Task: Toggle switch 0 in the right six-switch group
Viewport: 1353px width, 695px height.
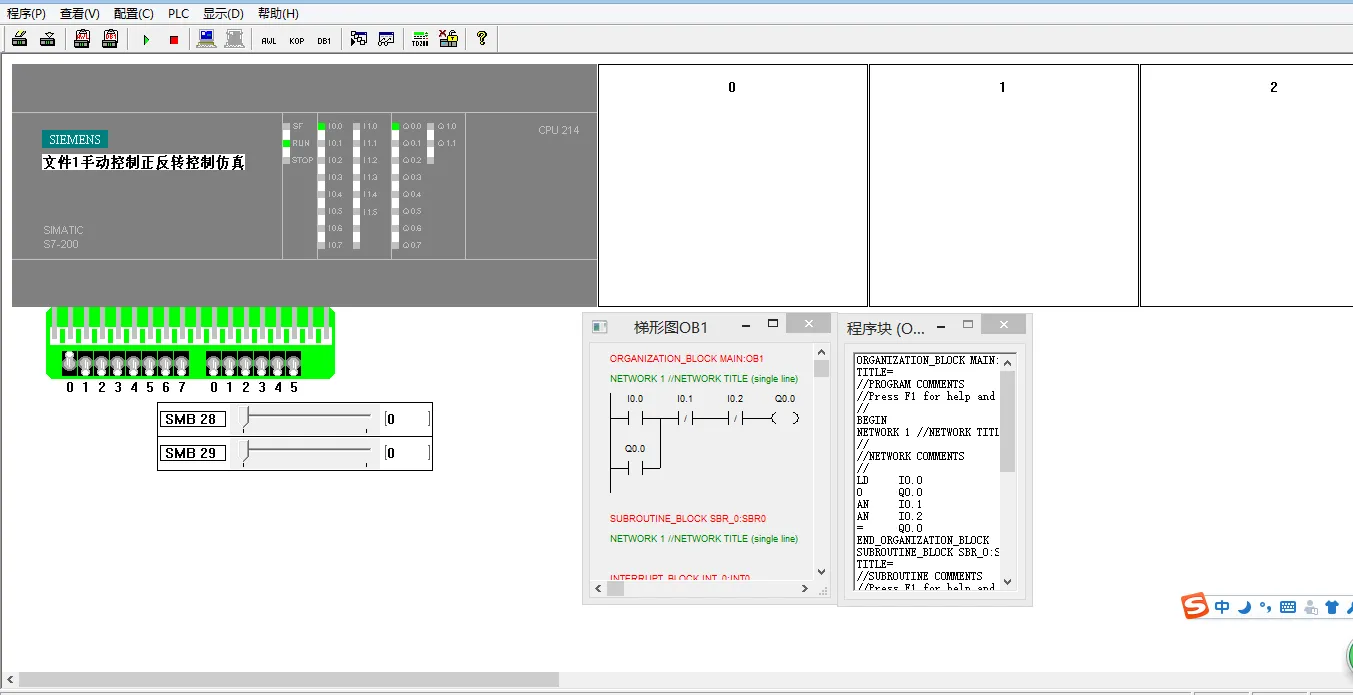Action: [214, 363]
